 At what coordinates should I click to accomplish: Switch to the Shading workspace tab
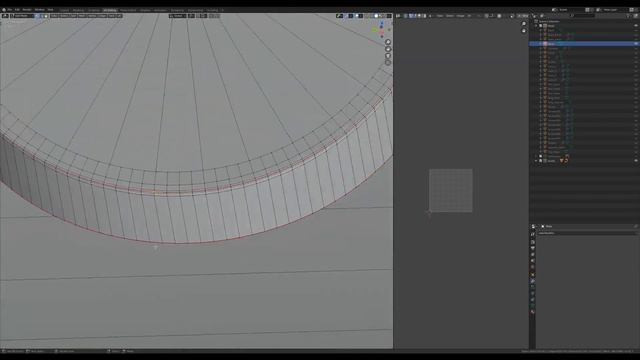coord(145,10)
